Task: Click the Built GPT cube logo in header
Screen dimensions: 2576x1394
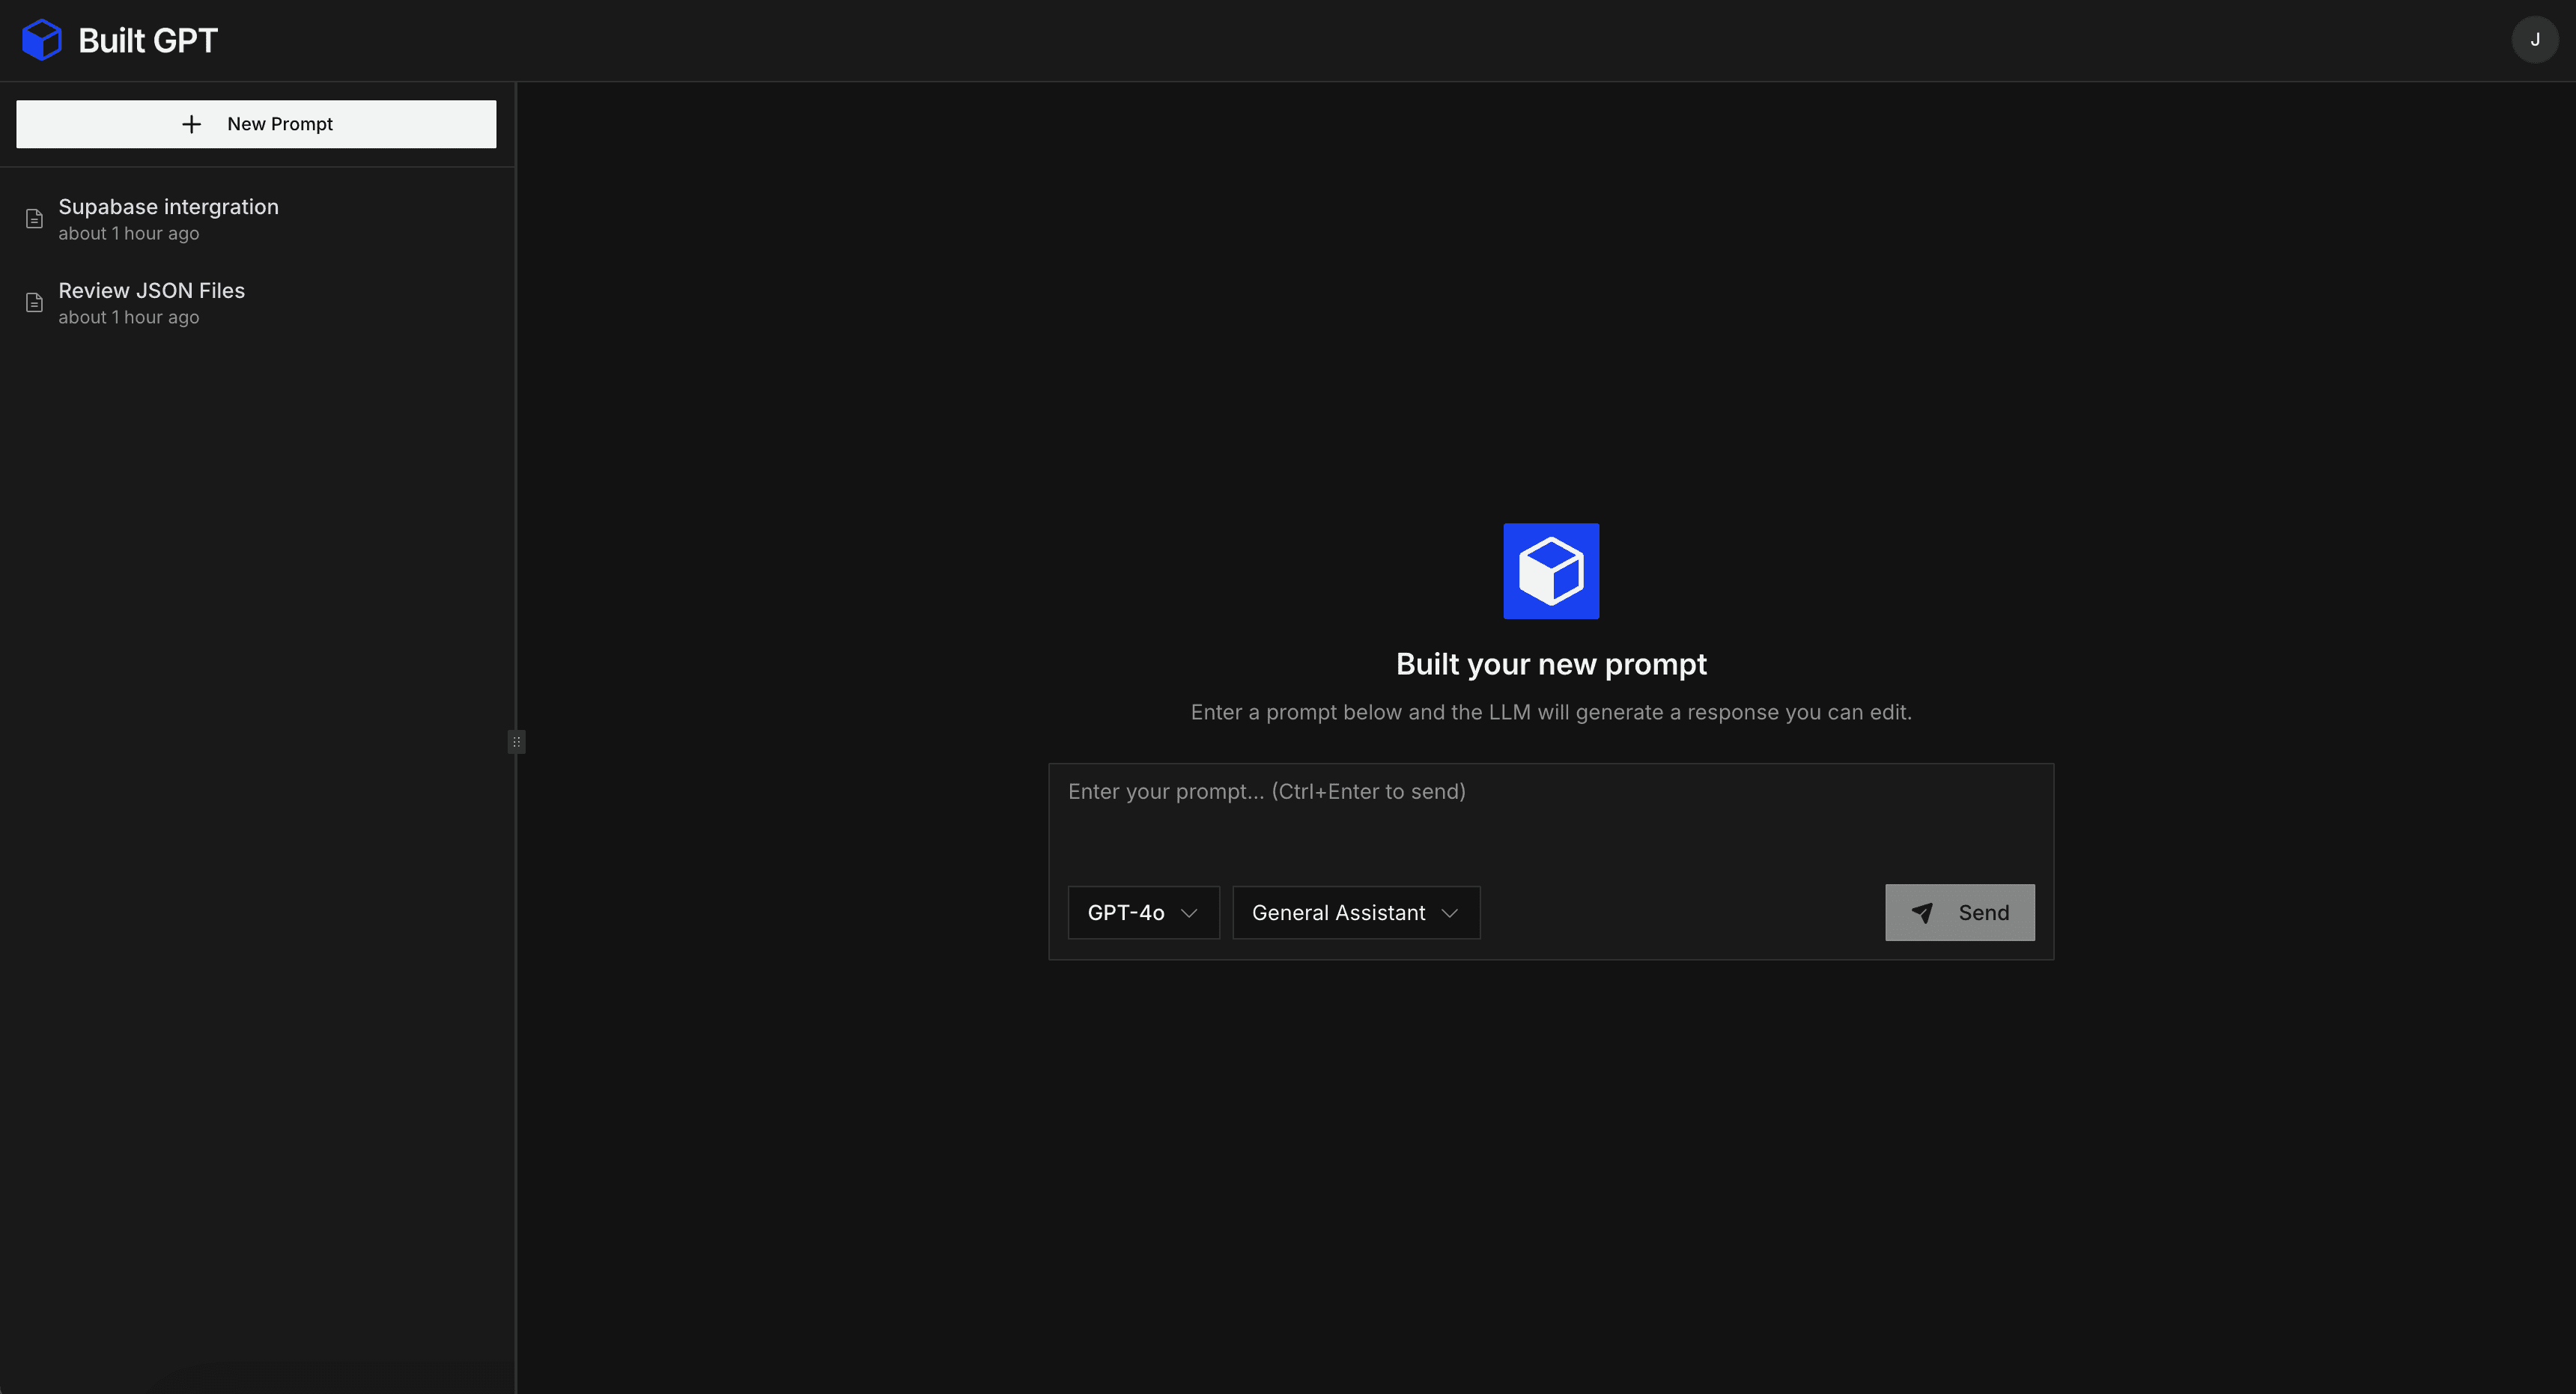Action: (x=42, y=40)
